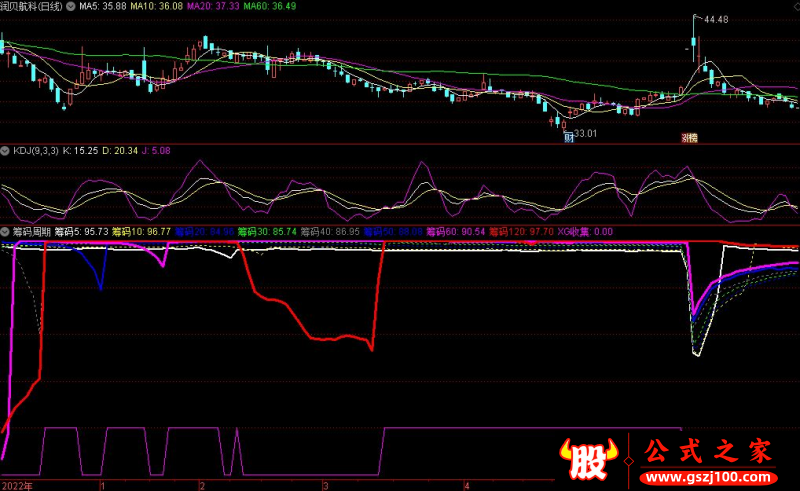Toggle the MA5: 35.88 line label

point(105,6)
